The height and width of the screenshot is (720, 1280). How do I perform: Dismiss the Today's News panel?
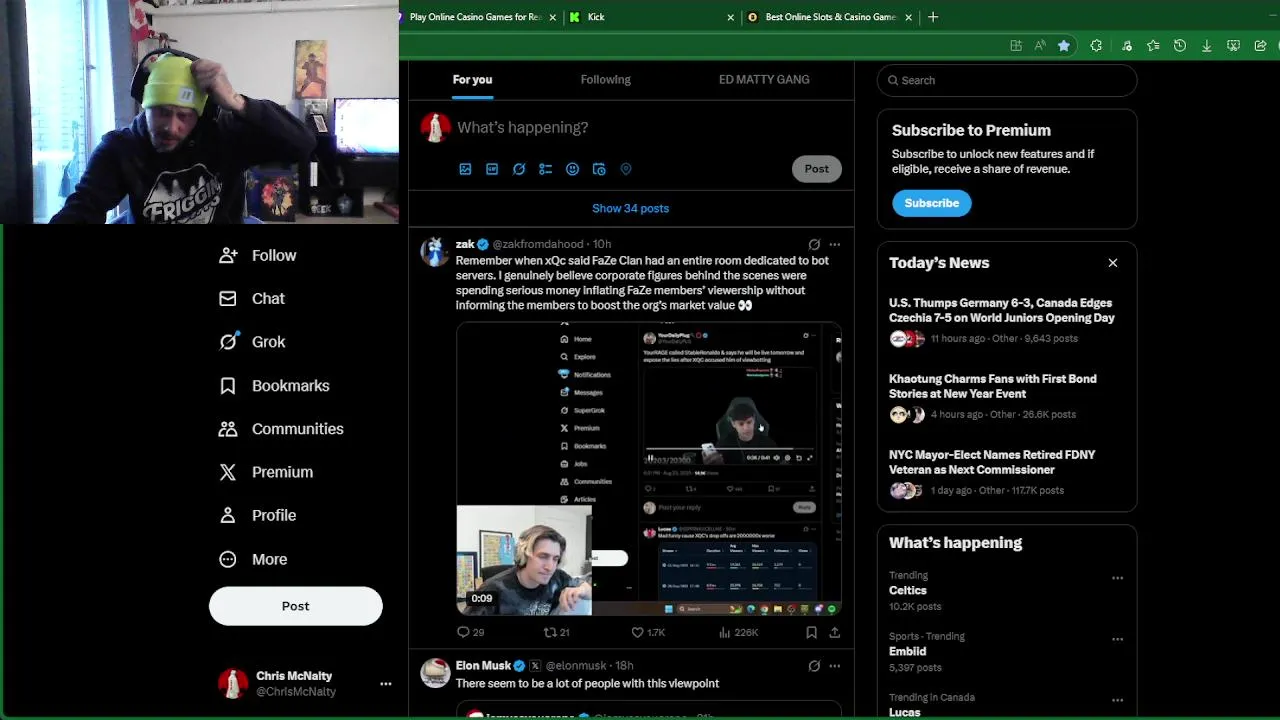coord(1113,263)
